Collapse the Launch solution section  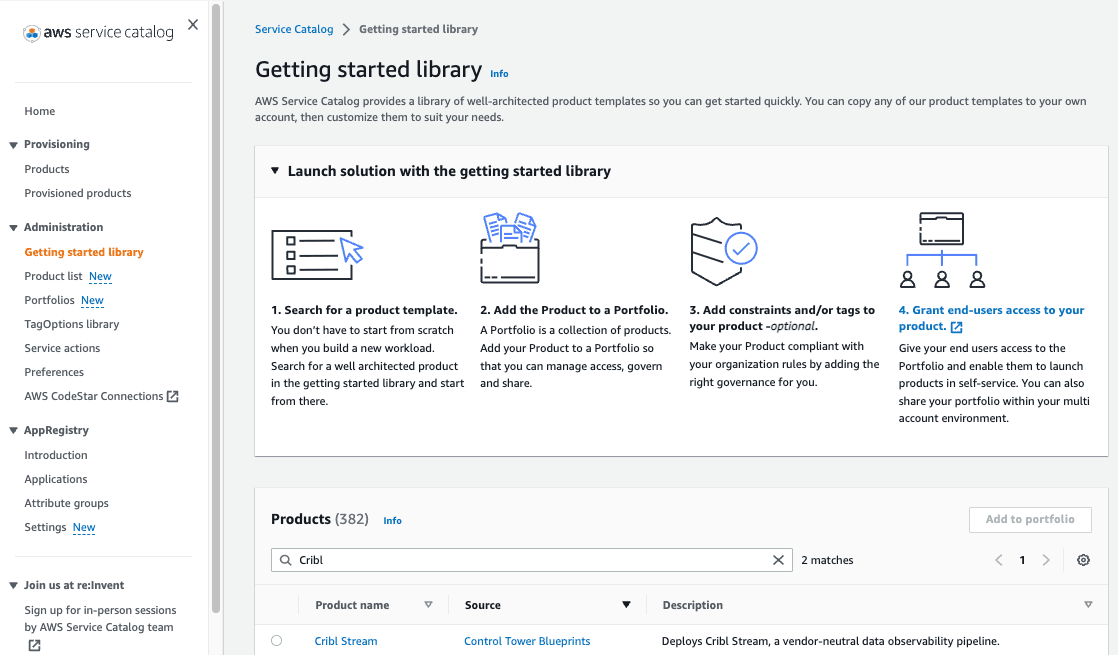click(275, 171)
